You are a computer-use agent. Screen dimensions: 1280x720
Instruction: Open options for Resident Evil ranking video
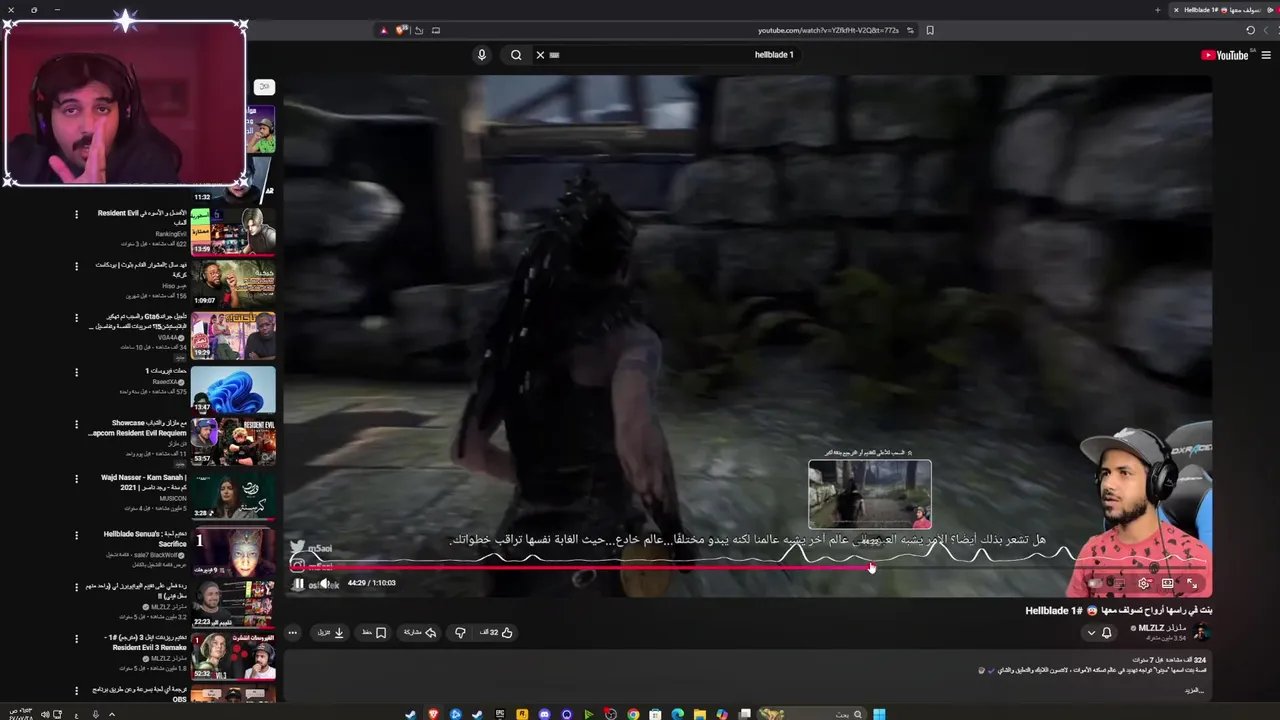coord(76,214)
